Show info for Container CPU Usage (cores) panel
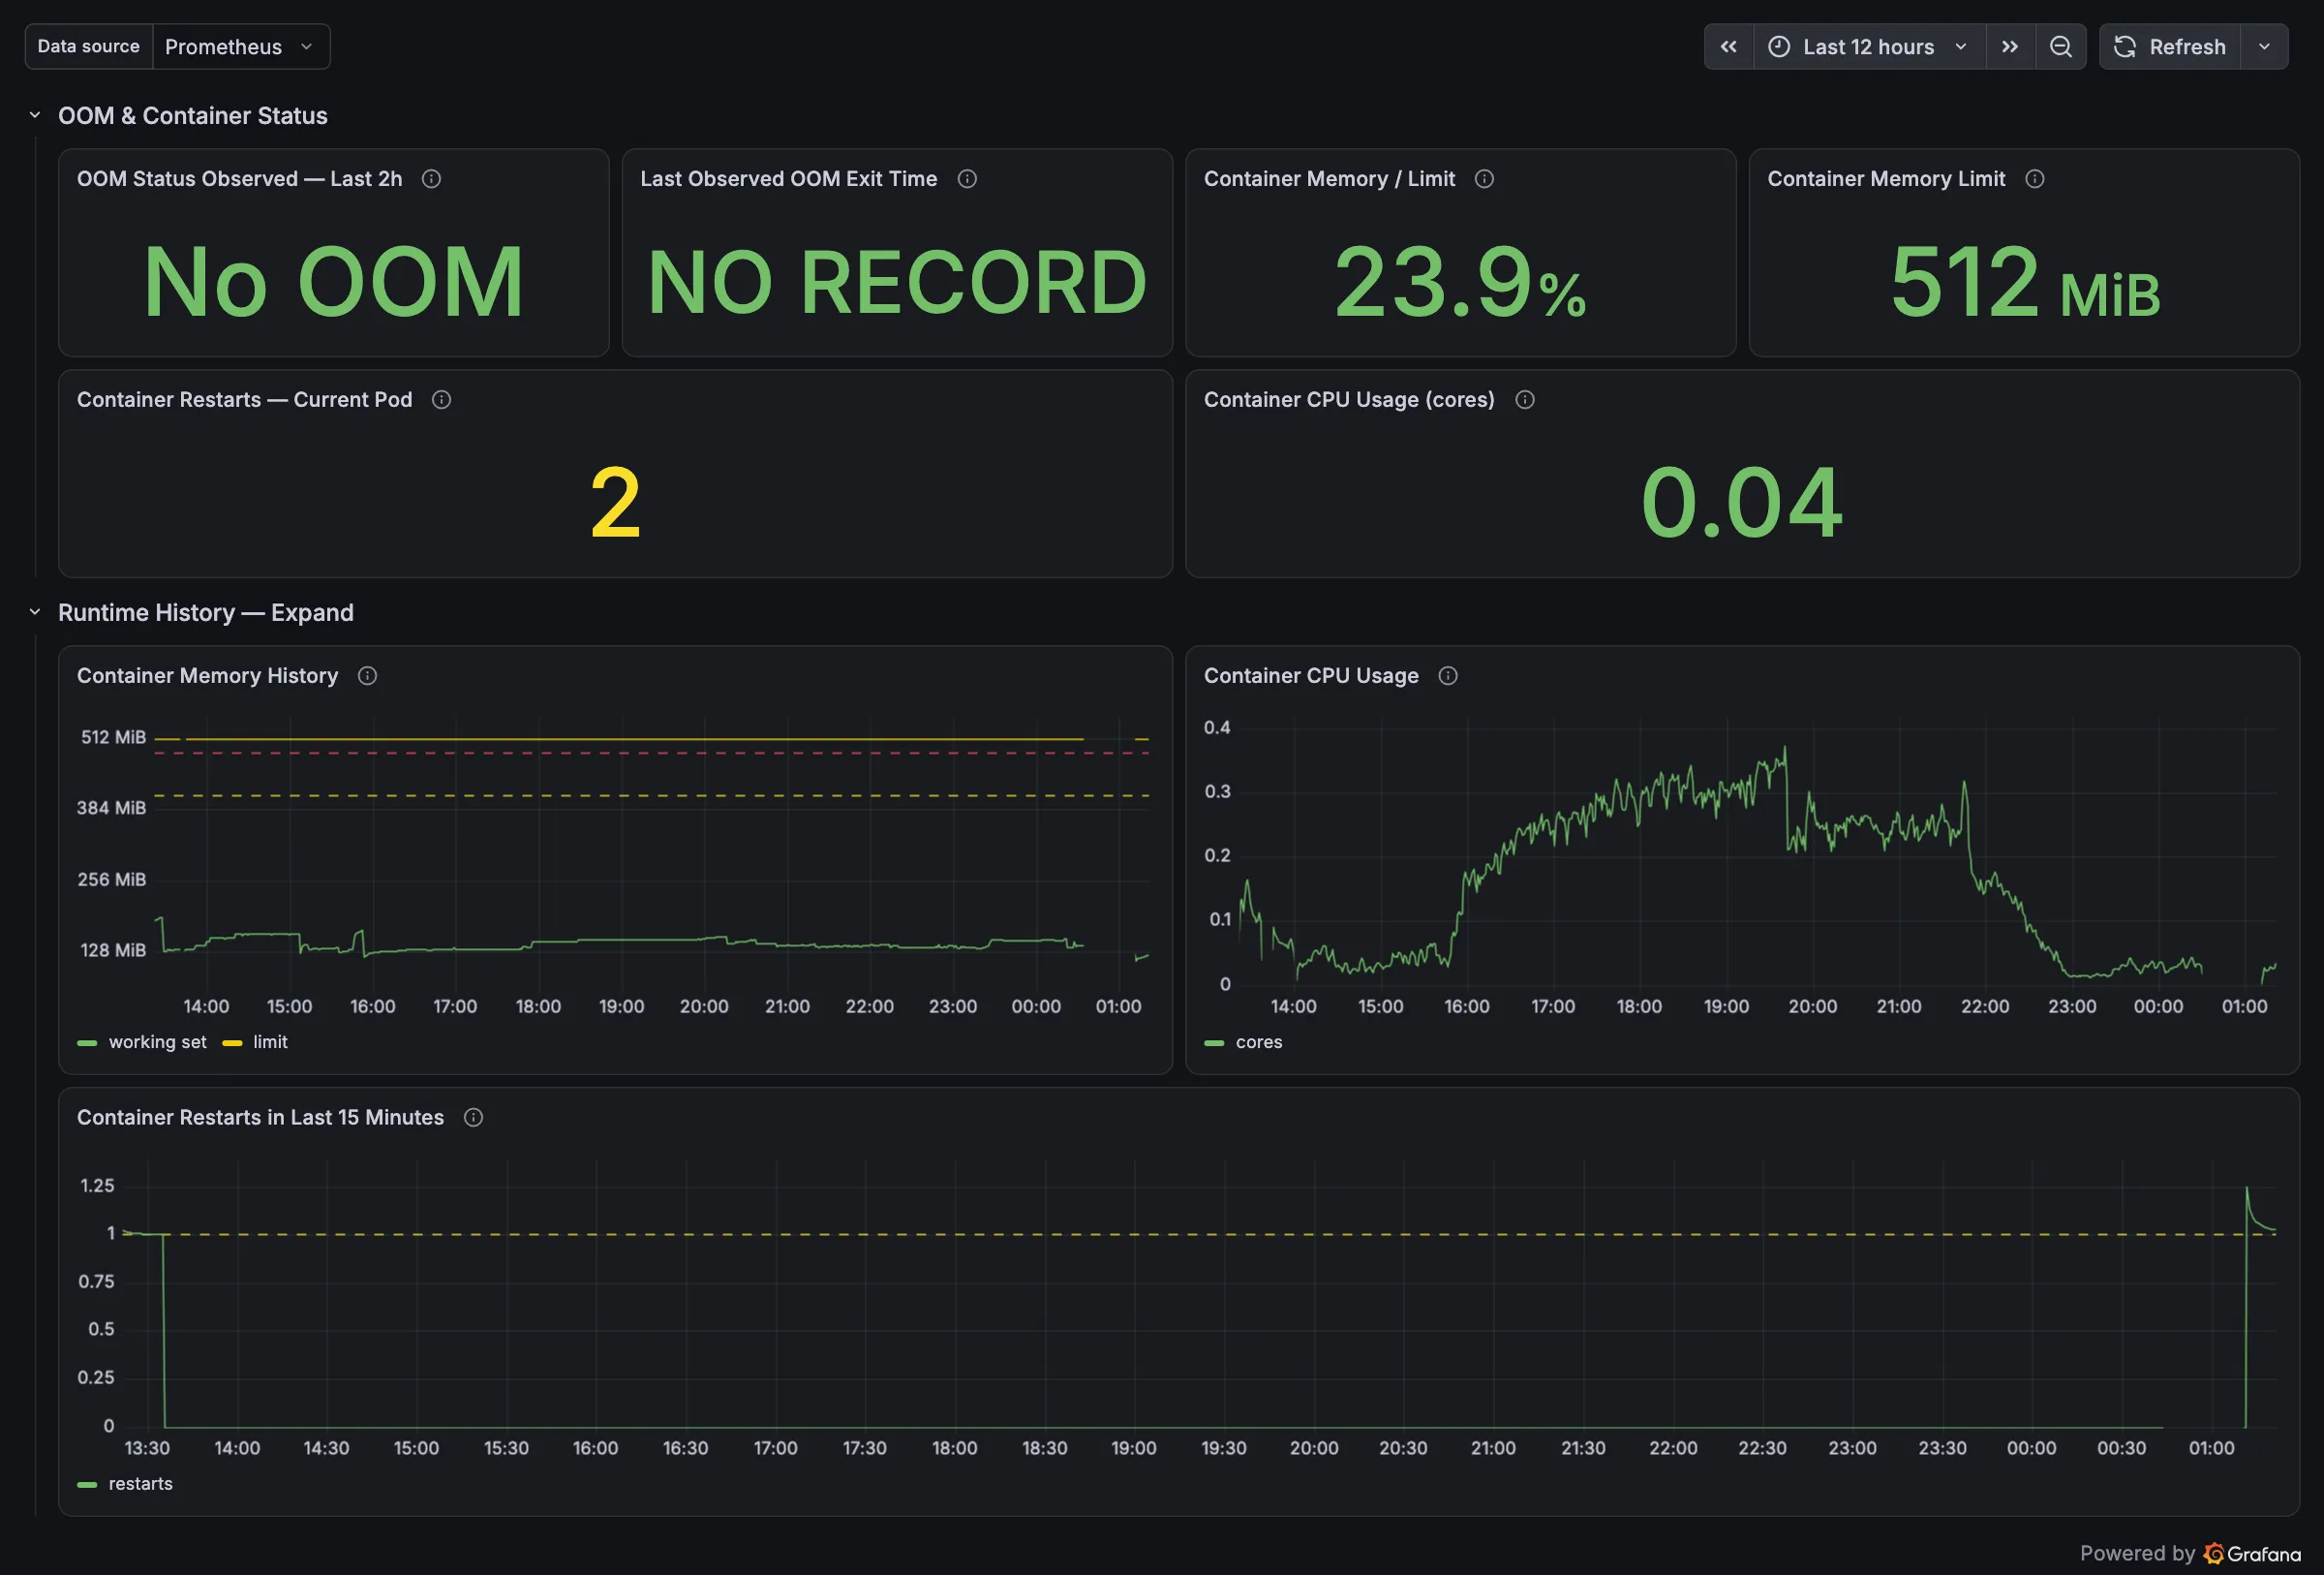 [1525, 400]
